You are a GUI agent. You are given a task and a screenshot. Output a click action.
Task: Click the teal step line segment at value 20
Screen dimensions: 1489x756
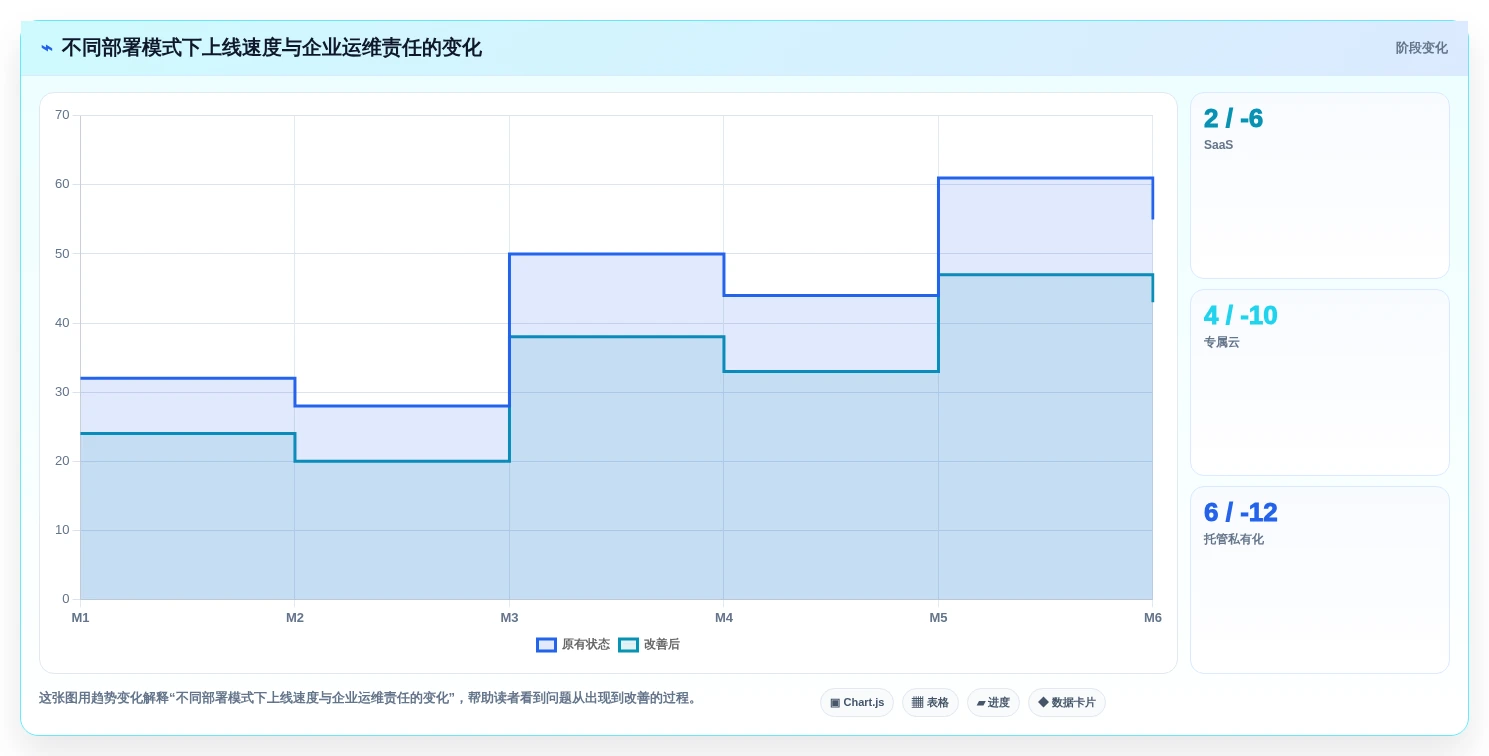[402, 461]
